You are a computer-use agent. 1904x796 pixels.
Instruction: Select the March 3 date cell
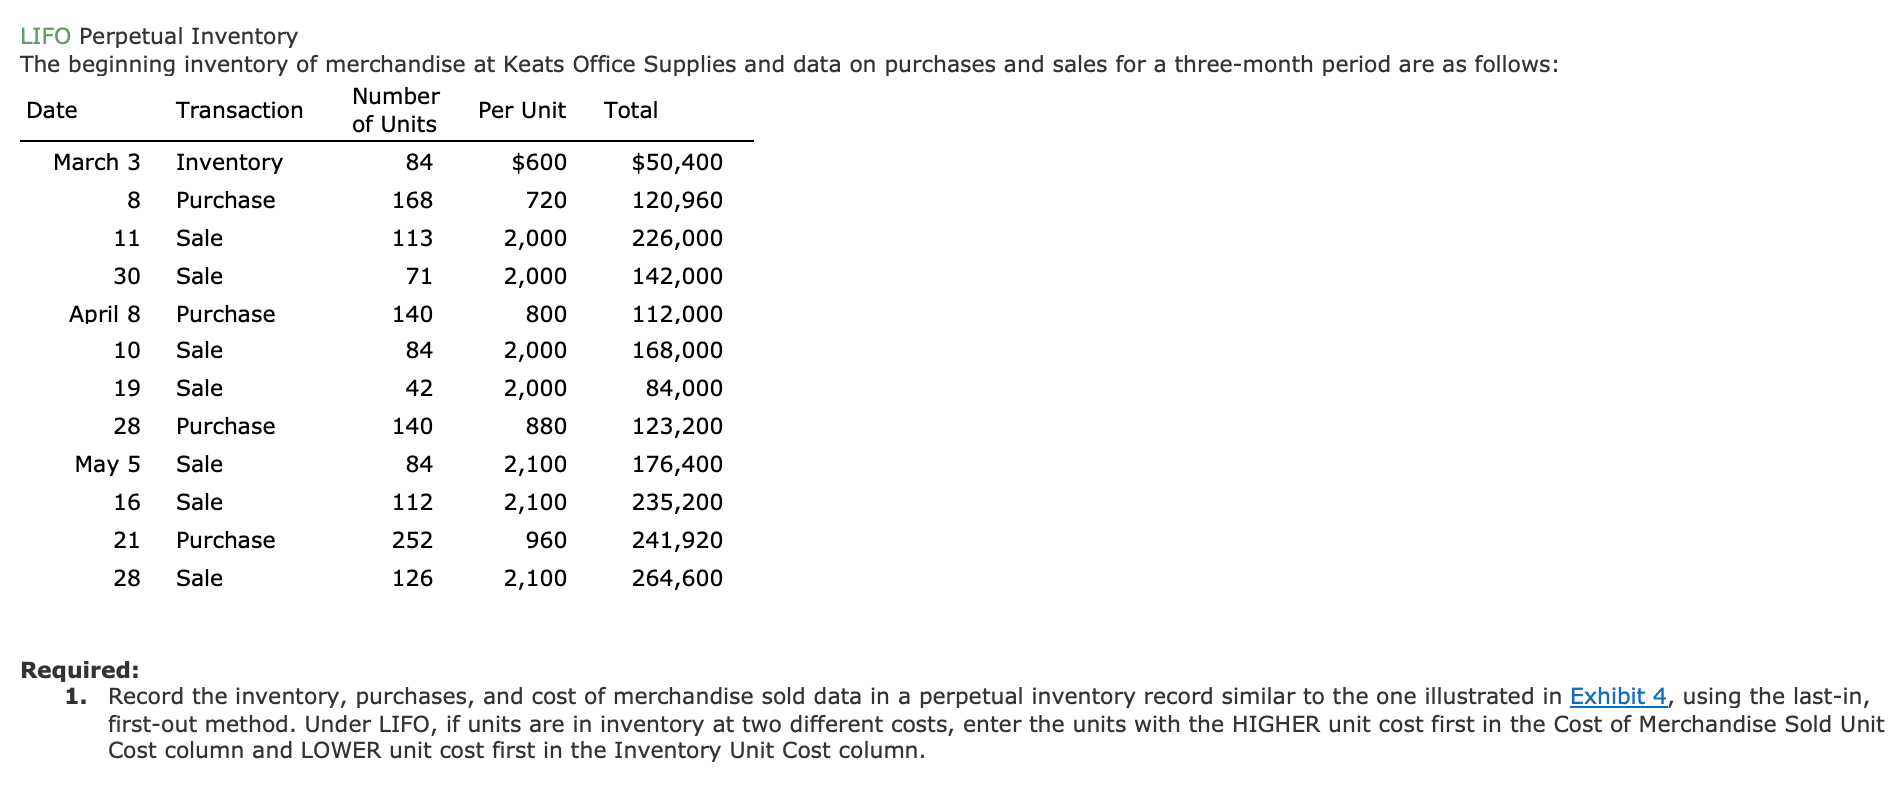[x=96, y=162]
